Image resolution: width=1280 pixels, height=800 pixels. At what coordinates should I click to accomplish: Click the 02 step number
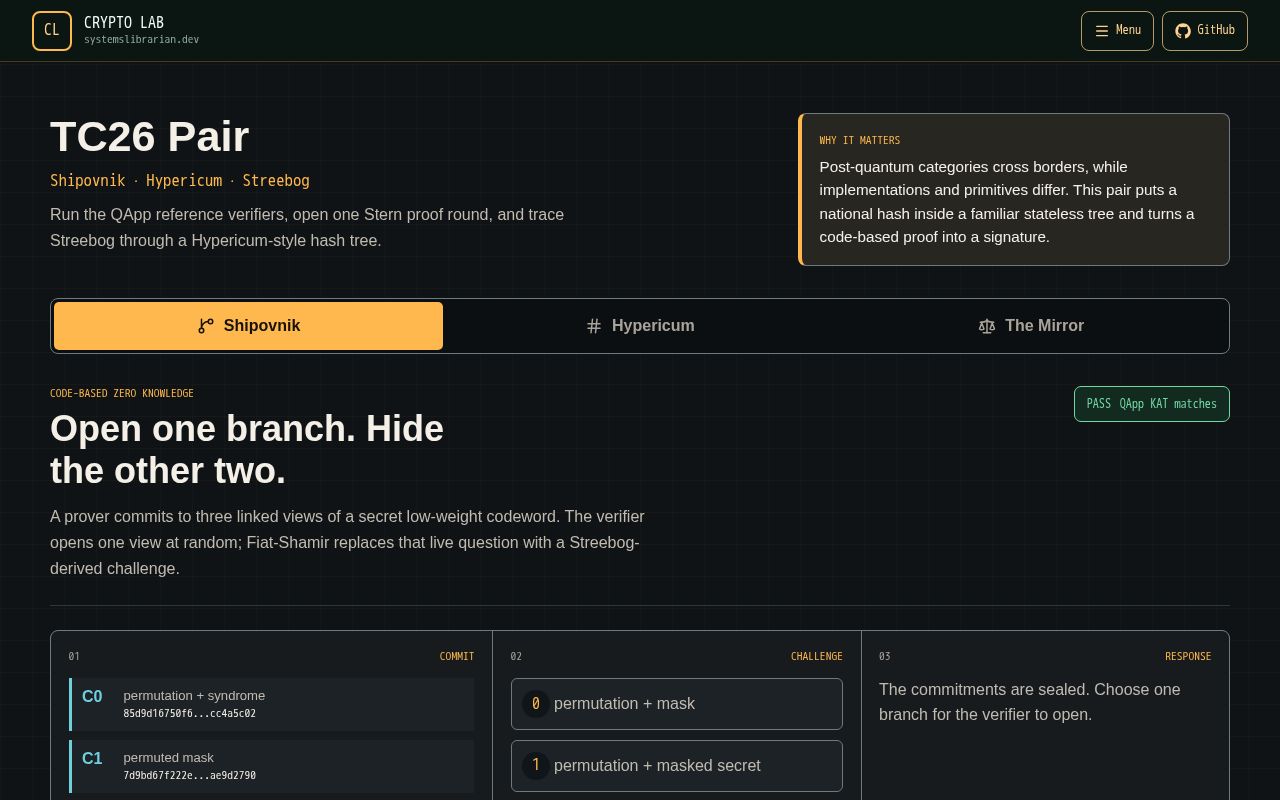[x=516, y=657]
